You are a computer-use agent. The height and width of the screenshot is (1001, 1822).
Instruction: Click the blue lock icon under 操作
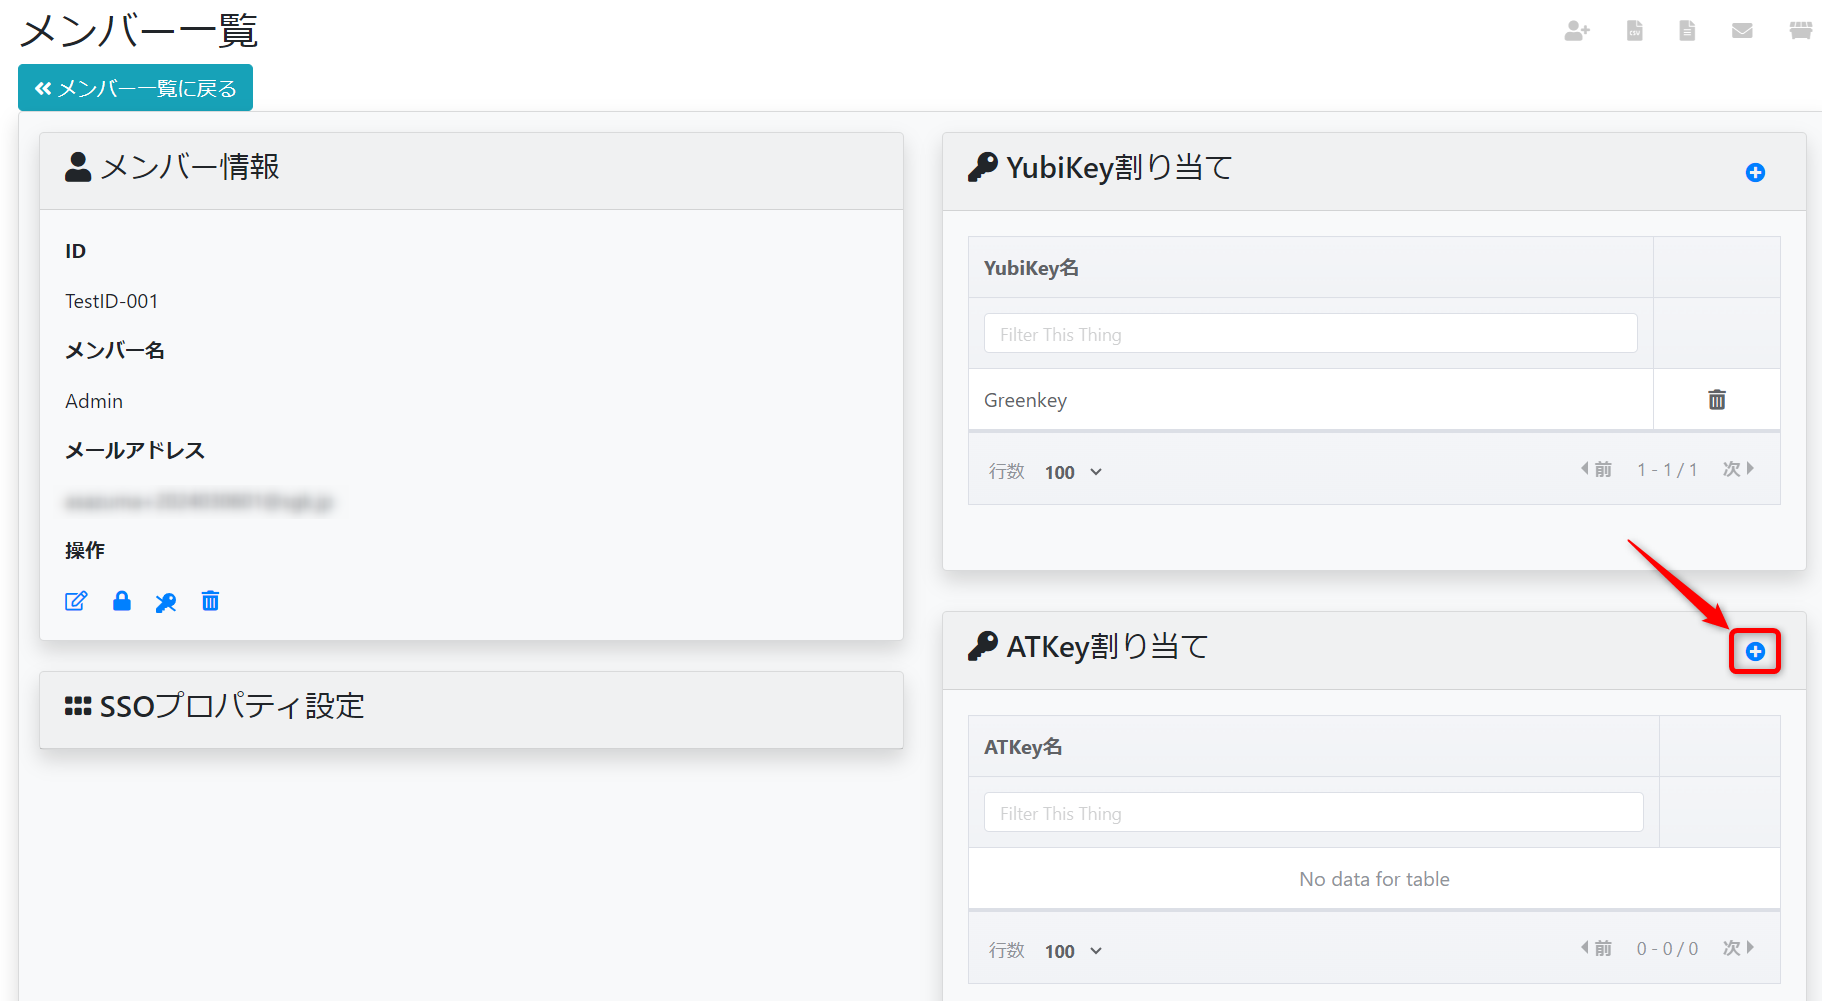point(122,601)
